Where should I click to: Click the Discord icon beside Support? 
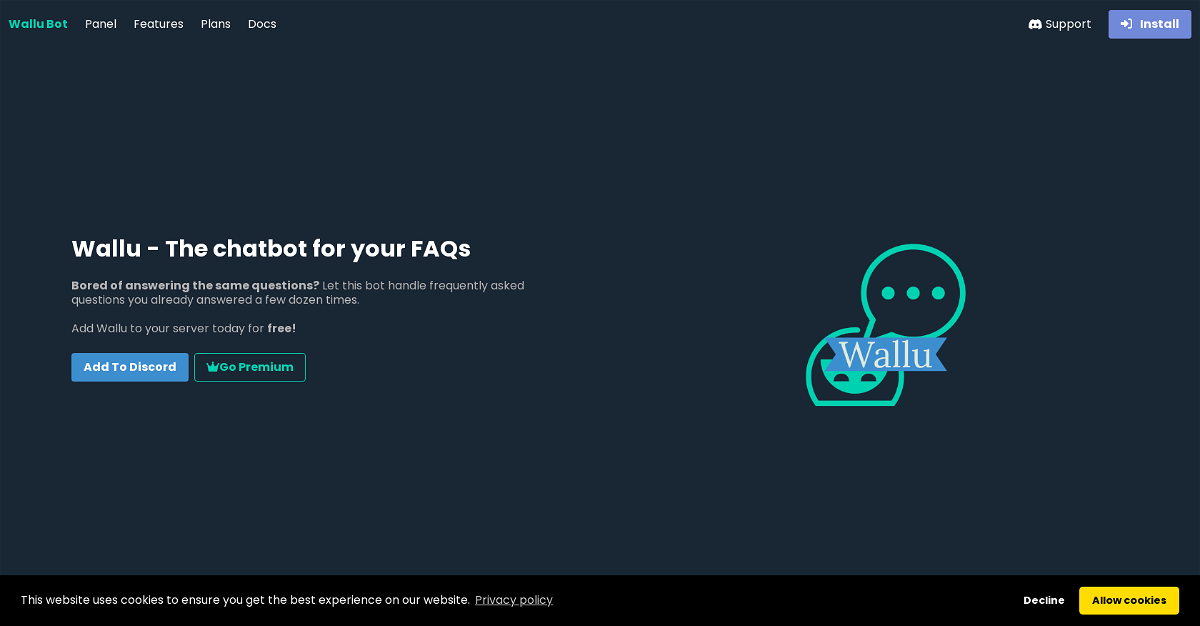[x=1035, y=24]
